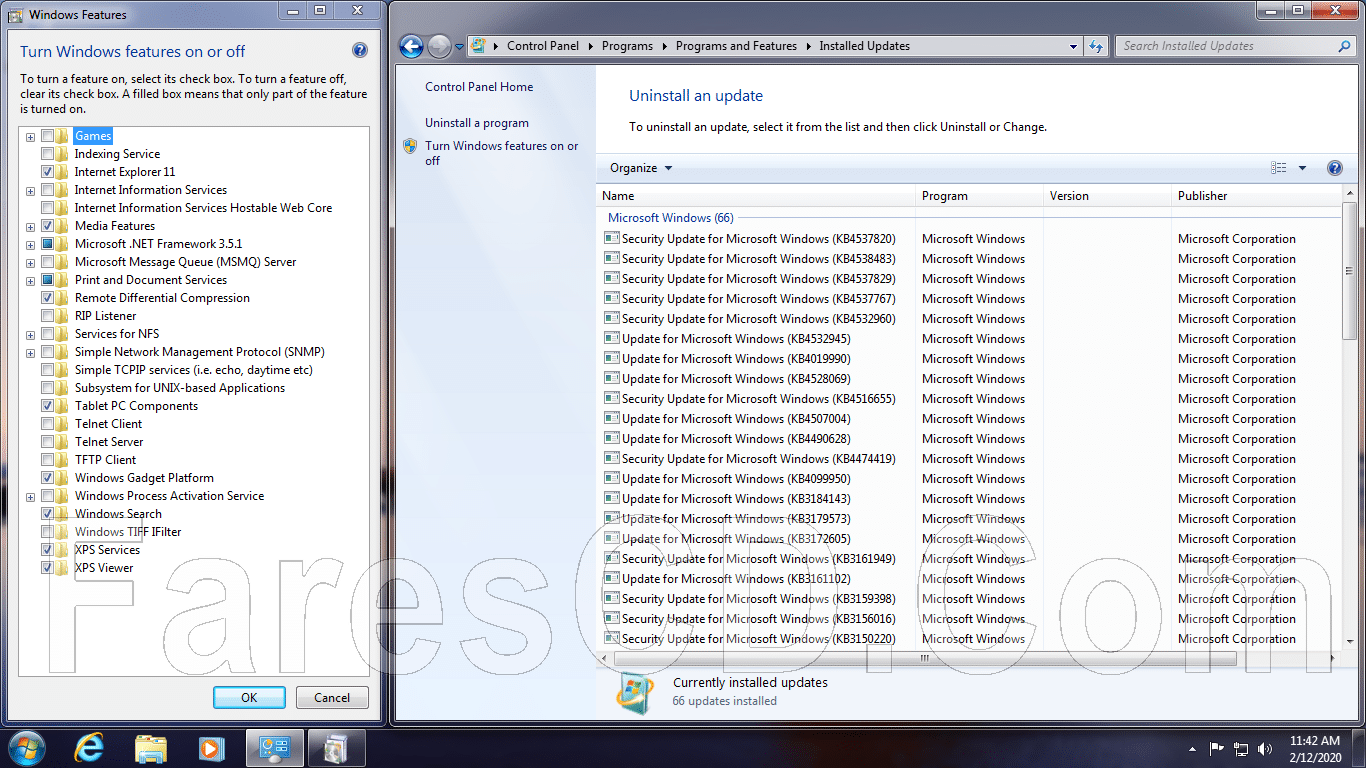This screenshot has height=768, width=1366.
Task: Click the Back arrow in Installed Updates window
Action: (411, 46)
